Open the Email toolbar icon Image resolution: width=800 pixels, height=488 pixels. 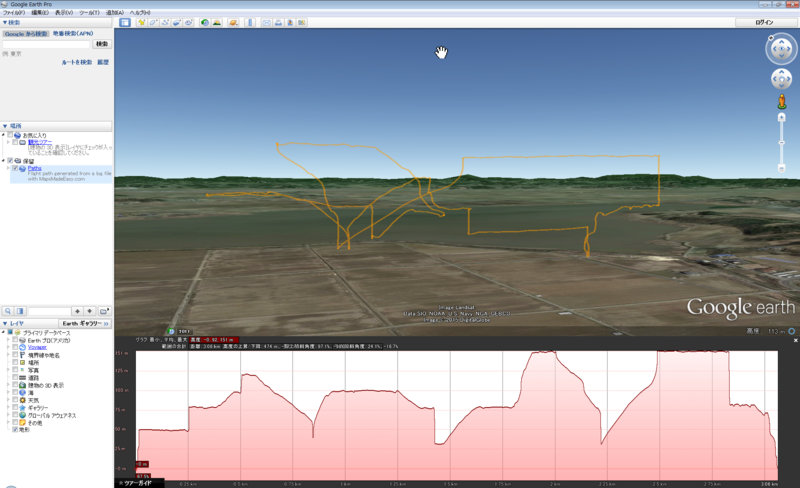coord(266,22)
